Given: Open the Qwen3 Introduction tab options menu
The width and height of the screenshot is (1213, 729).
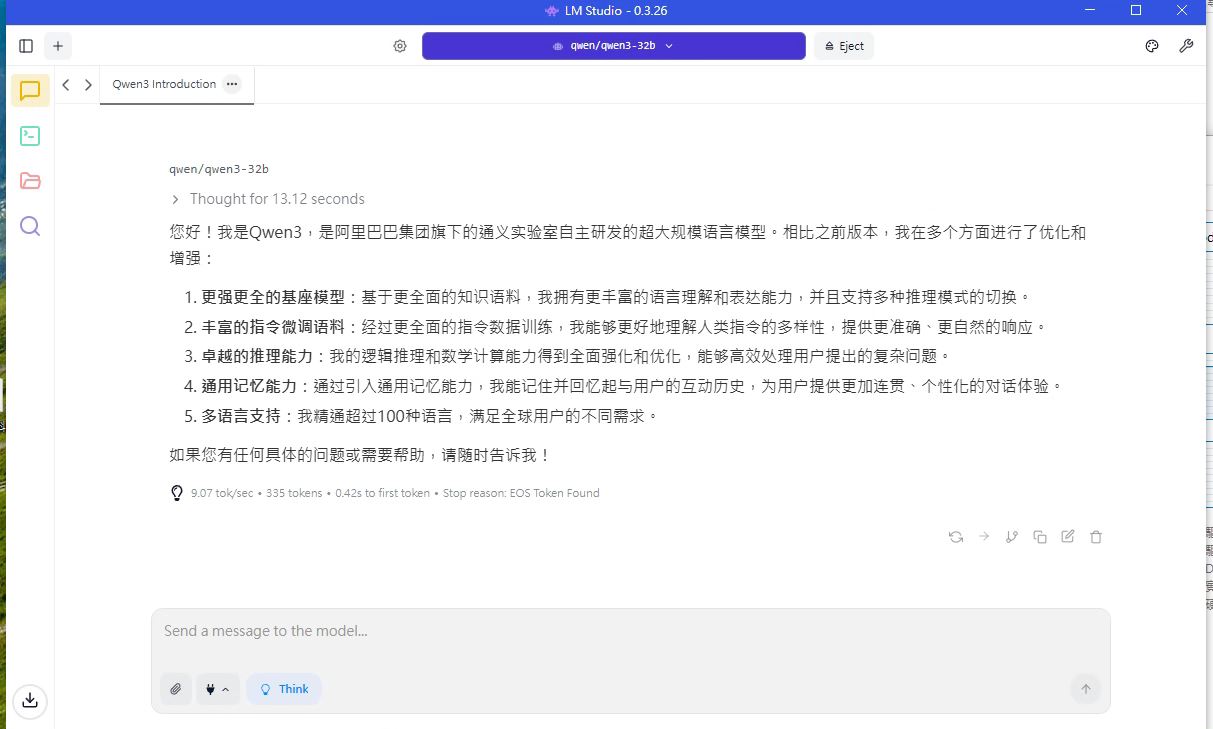Looking at the screenshot, I should [232, 85].
